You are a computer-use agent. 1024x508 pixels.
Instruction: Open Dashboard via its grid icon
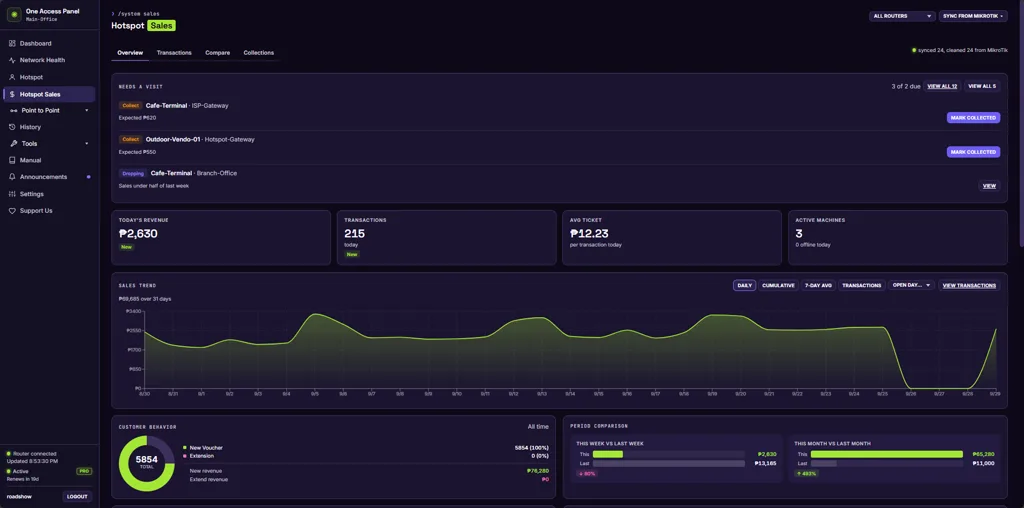pos(12,43)
